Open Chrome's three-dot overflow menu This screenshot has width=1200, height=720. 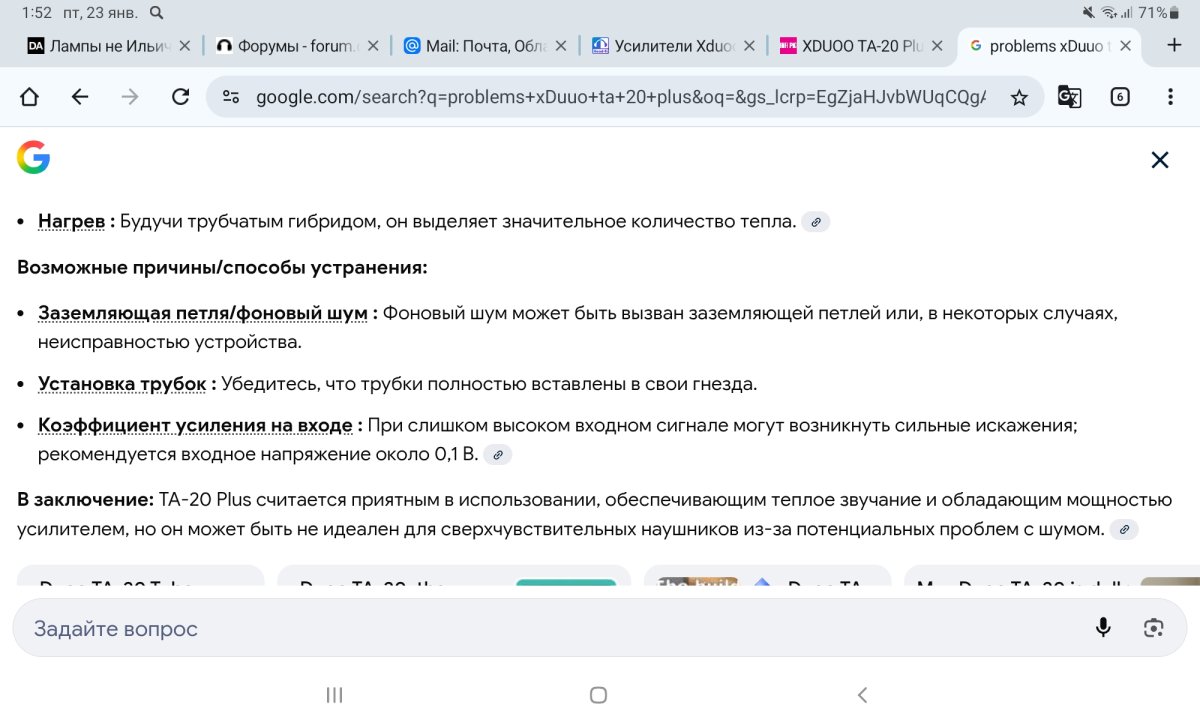point(1170,97)
